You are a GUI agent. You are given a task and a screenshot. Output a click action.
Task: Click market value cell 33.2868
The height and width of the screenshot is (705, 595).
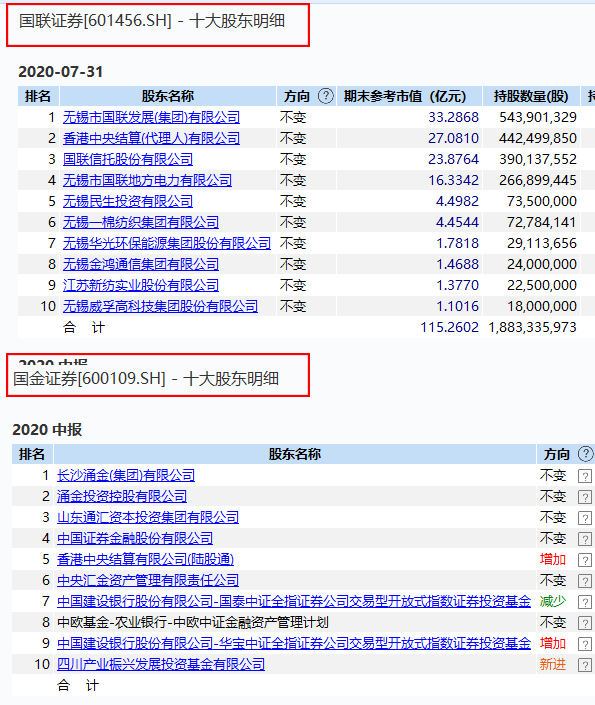point(453,117)
